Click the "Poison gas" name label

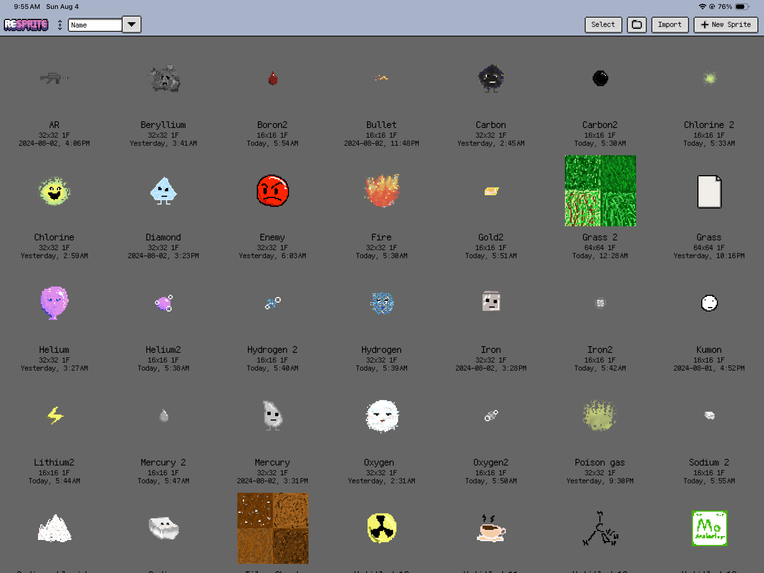tap(600, 462)
